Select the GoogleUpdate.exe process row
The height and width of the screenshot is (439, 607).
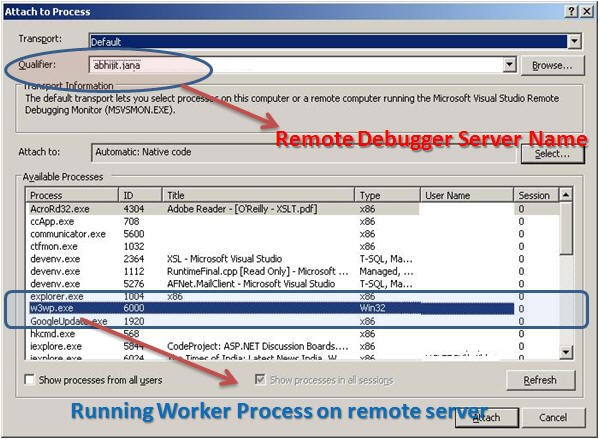pyautogui.click(x=292, y=321)
